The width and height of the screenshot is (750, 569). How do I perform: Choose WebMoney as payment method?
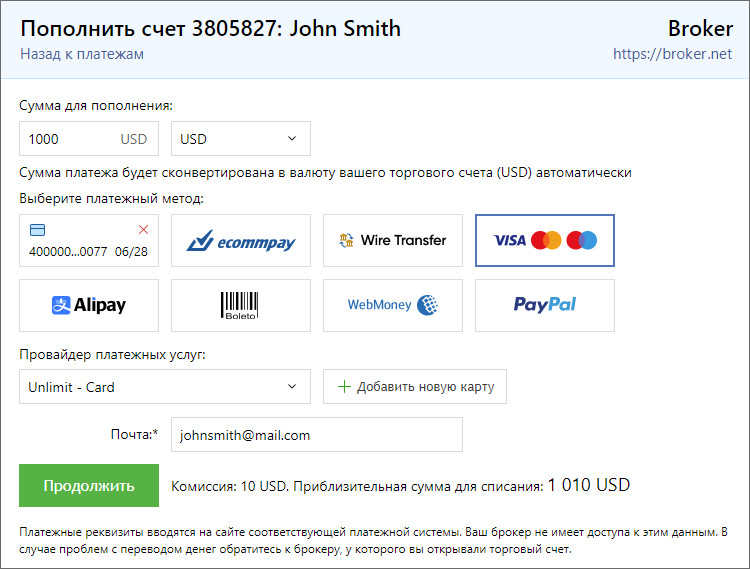pos(393,305)
